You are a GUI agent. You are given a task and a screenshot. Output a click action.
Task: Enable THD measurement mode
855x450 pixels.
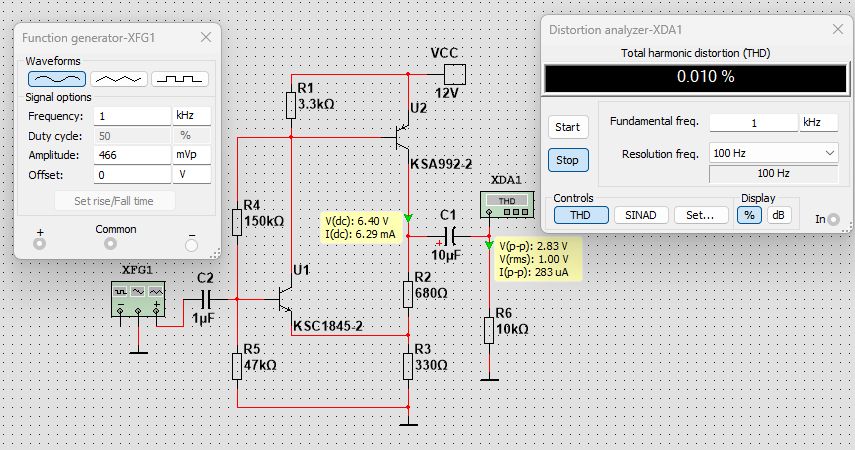[581, 215]
